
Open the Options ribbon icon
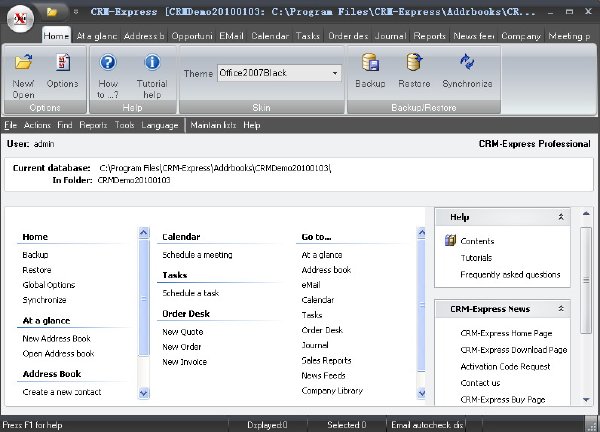(63, 62)
